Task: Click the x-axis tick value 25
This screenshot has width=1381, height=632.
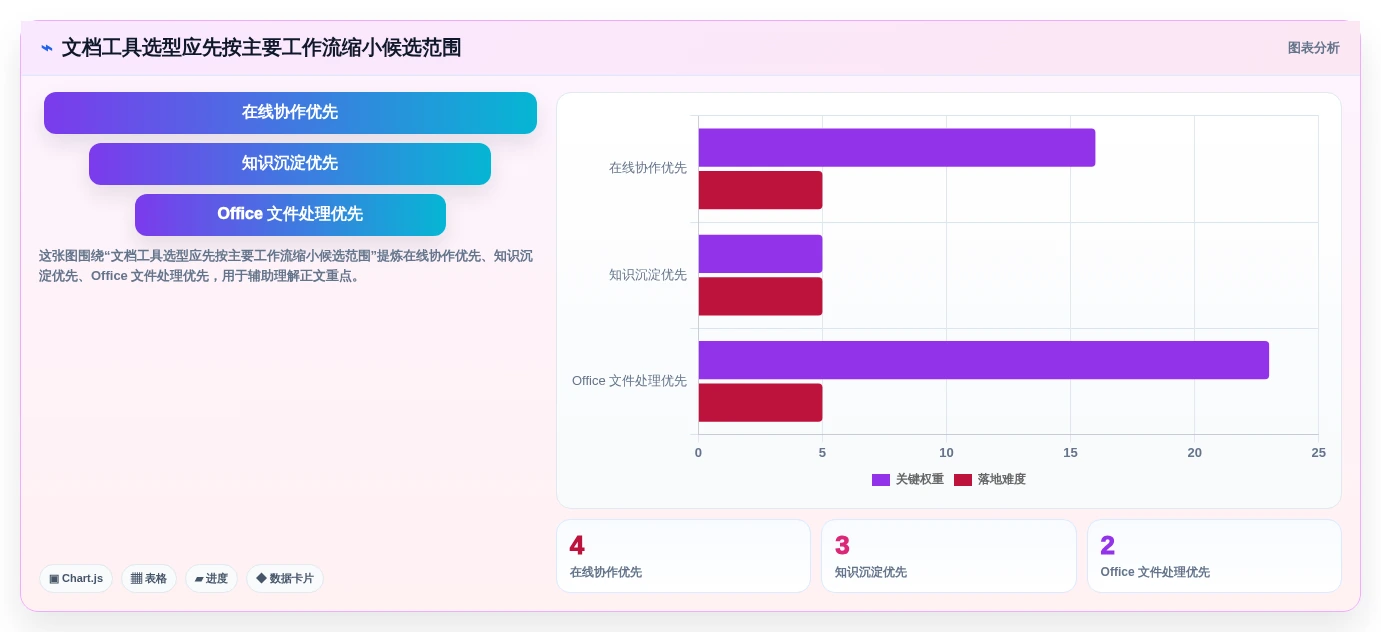Action: click(1318, 453)
